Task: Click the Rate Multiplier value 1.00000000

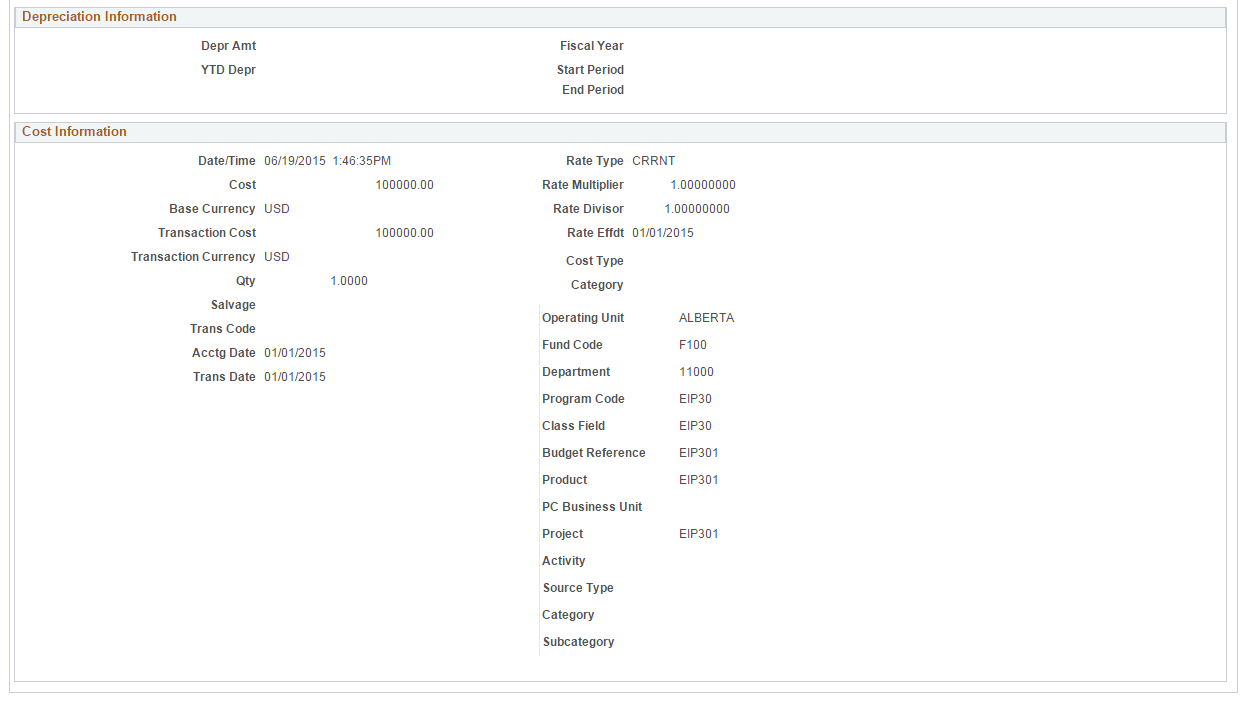Action: [x=703, y=184]
